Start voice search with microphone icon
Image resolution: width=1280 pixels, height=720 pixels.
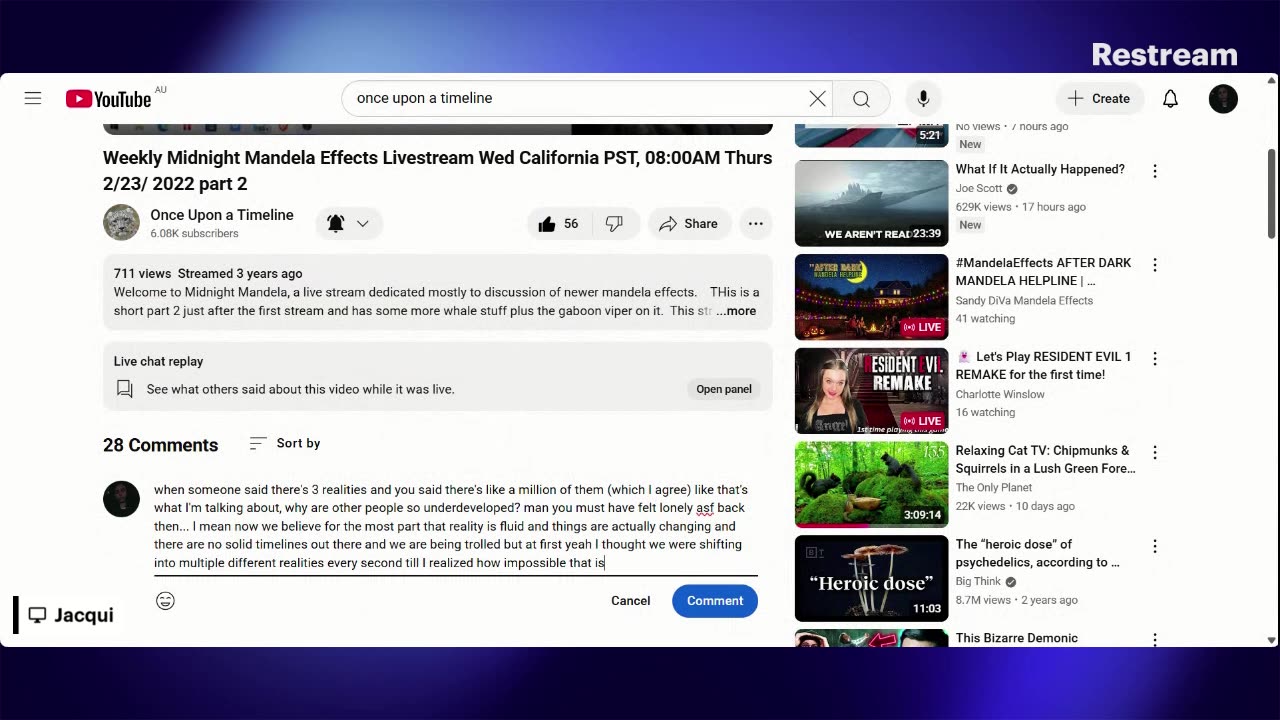[x=923, y=98]
